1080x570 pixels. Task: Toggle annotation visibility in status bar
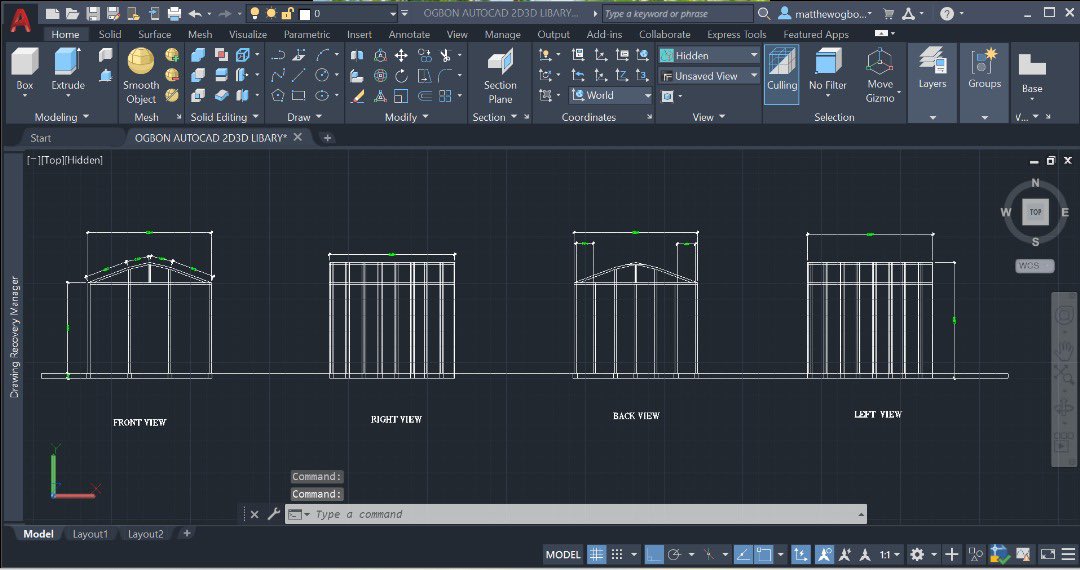pos(824,554)
